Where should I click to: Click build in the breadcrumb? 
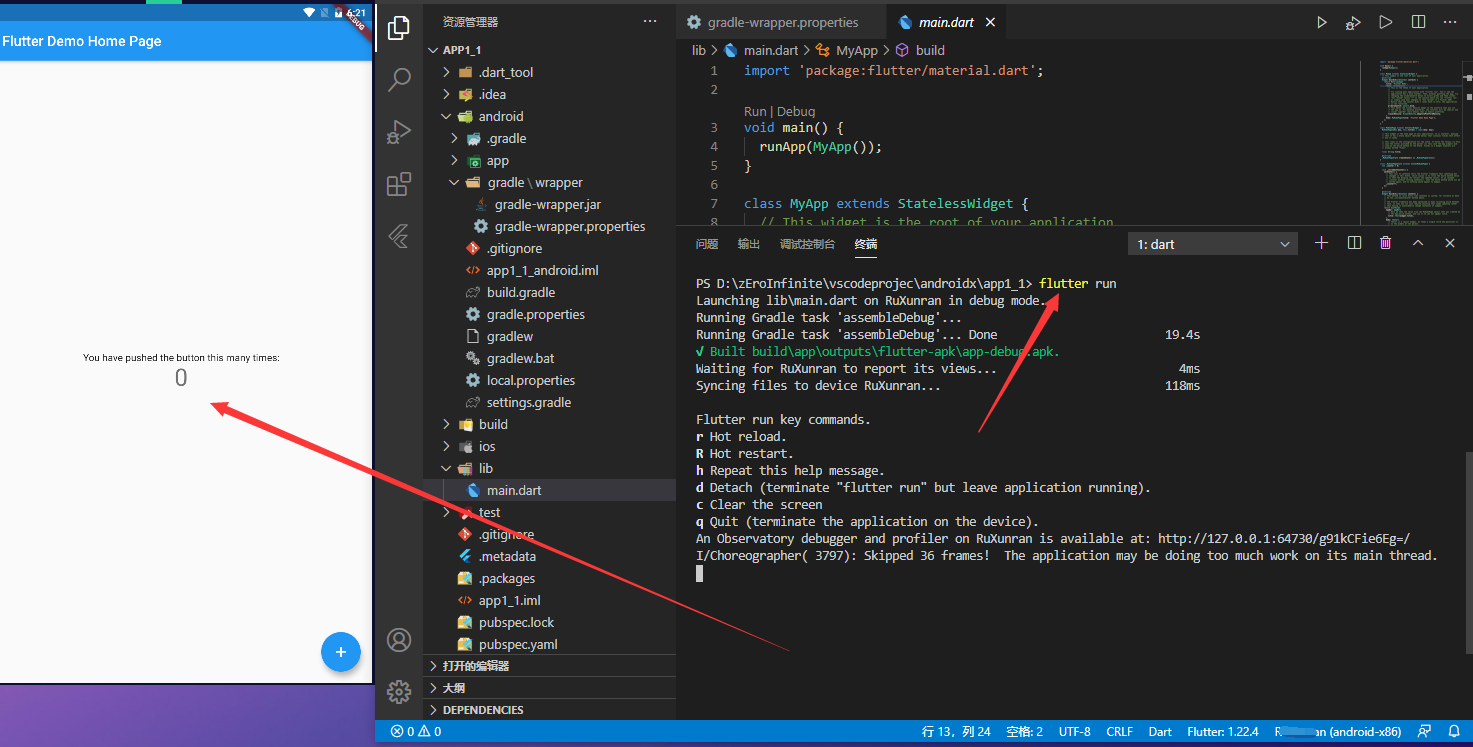[x=930, y=50]
